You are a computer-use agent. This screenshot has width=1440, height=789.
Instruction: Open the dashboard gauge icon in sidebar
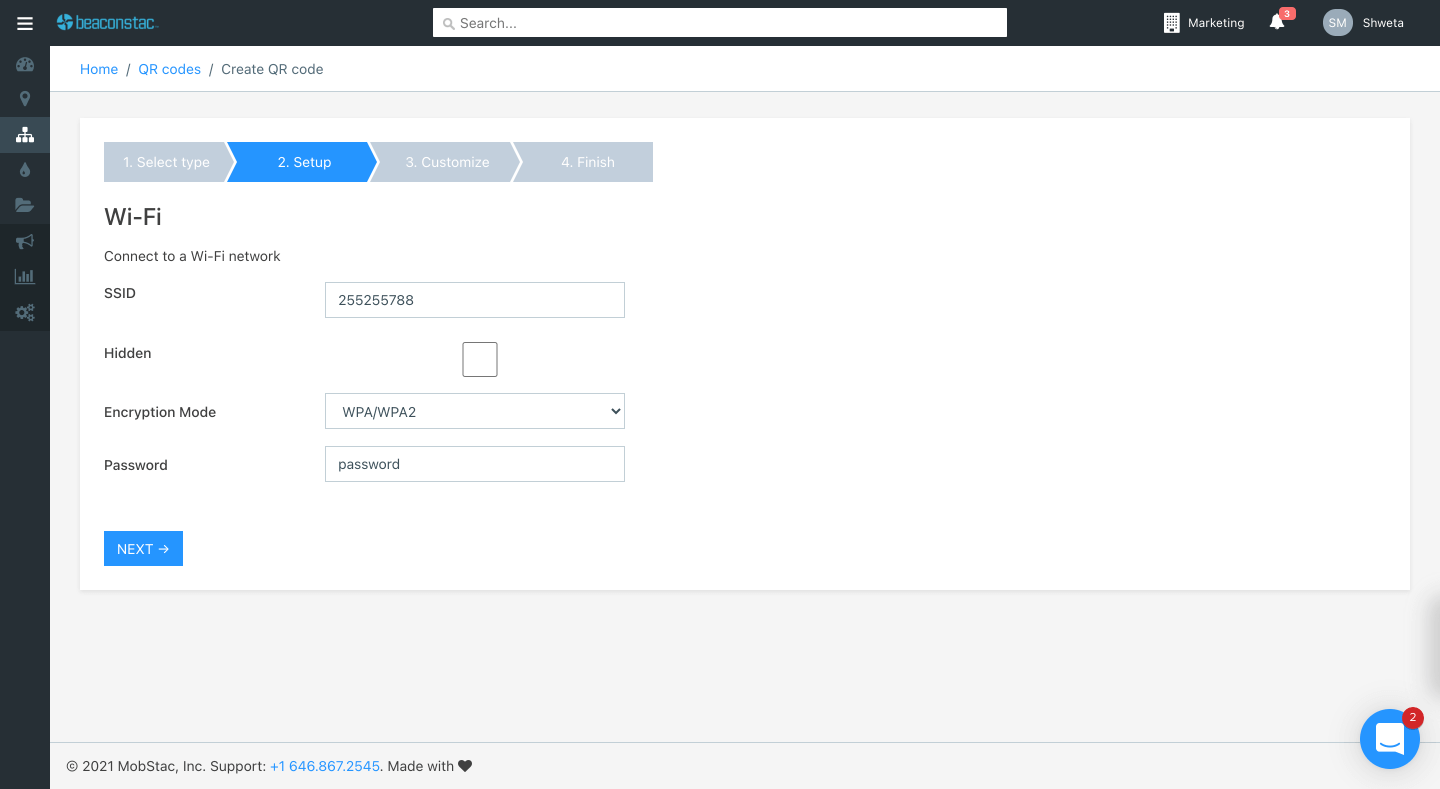tap(25, 65)
